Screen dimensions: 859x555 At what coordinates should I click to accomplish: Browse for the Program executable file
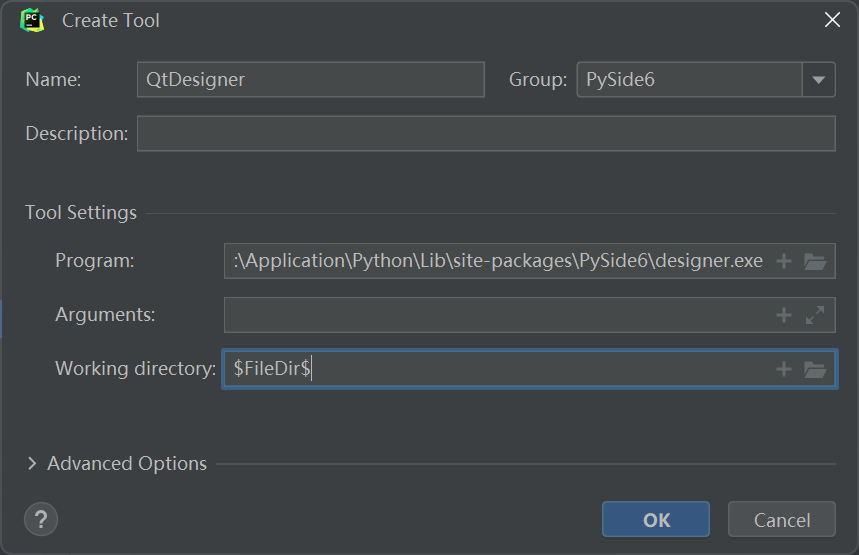pos(815,261)
